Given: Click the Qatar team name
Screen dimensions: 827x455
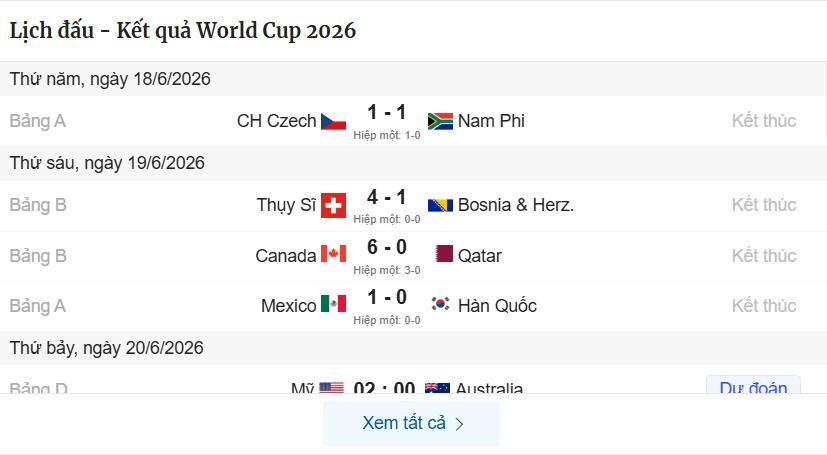Looking at the screenshot, I should coord(479,256).
